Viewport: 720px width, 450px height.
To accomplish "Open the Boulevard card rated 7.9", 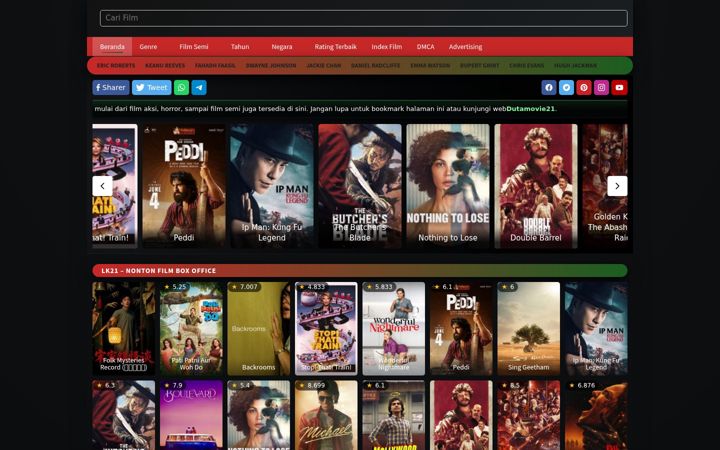I will point(191,415).
